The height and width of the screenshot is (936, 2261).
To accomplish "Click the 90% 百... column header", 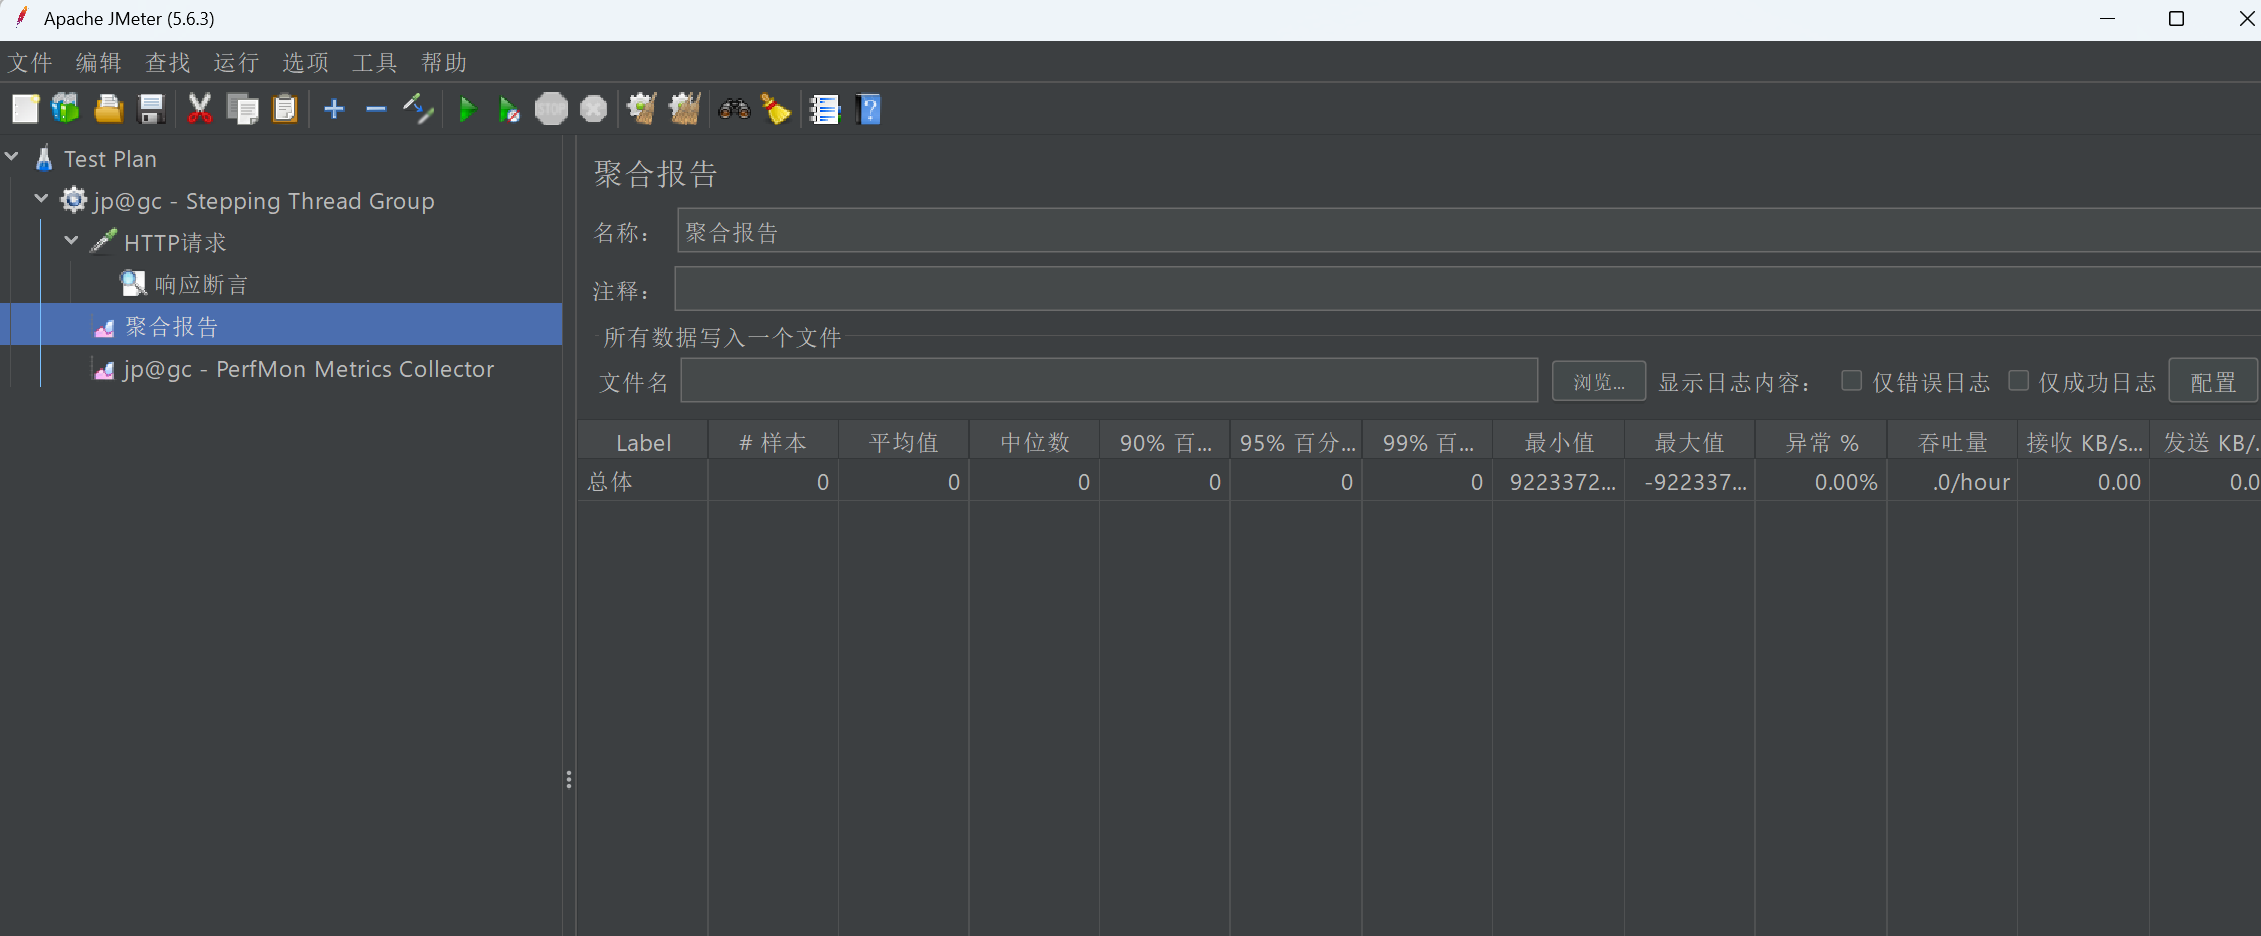I will pos(1166,442).
